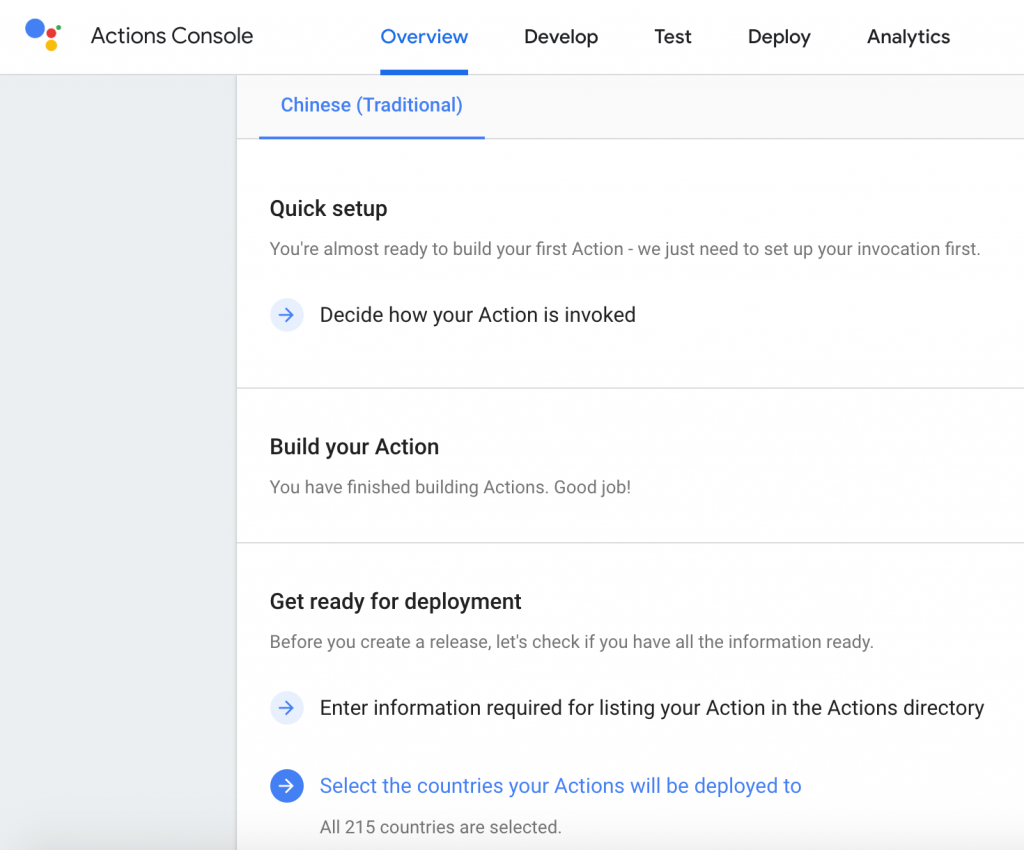1024x850 pixels.
Task: Click the Actions Console title
Action: tap(172, 36)
